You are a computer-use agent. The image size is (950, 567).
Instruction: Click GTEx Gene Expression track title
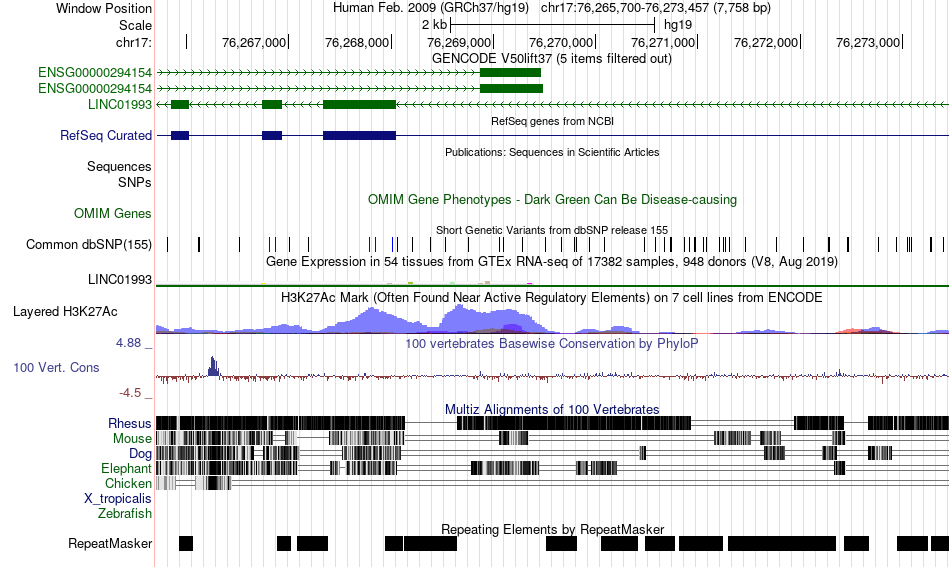(552, 262)
